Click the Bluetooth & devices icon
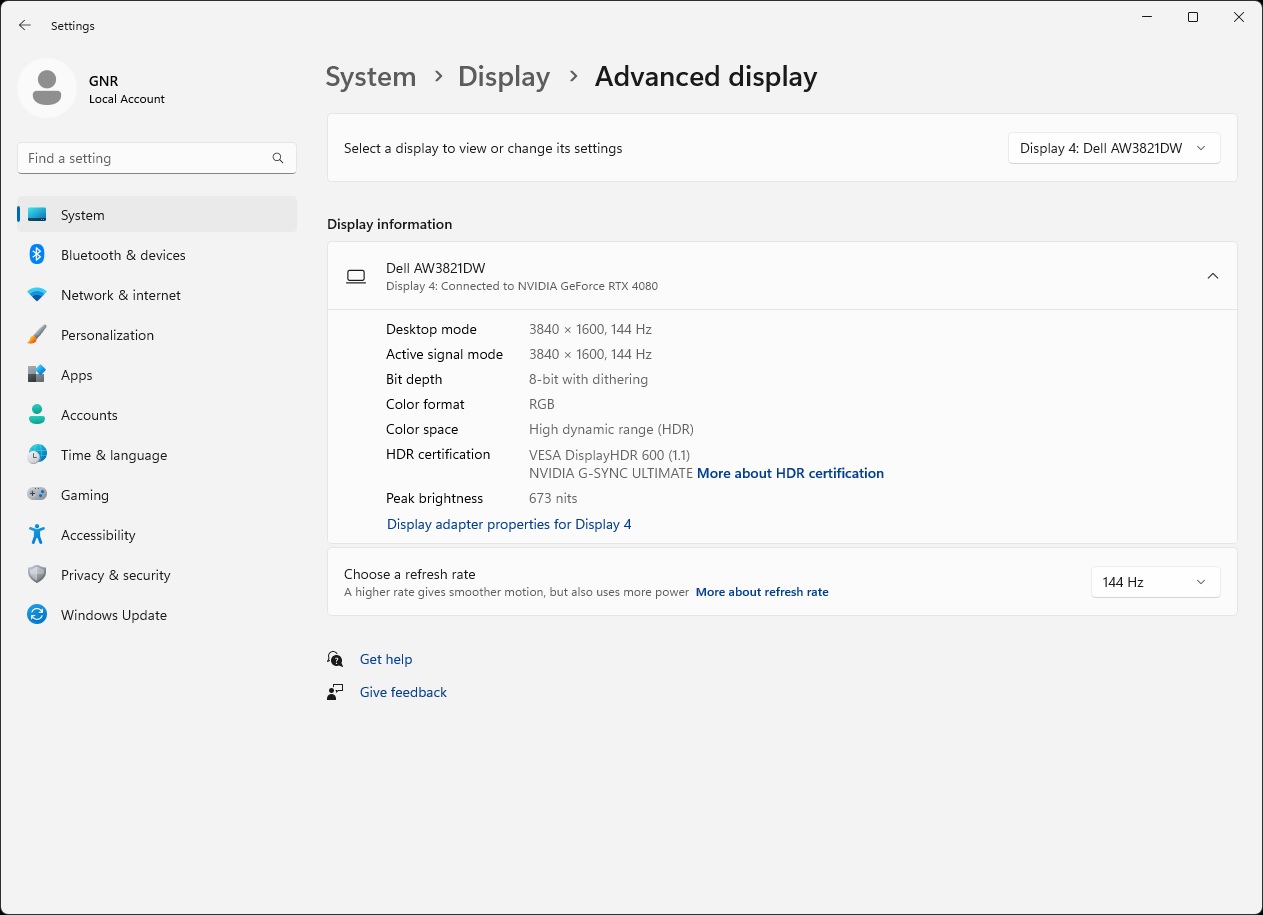 point(37,255)
